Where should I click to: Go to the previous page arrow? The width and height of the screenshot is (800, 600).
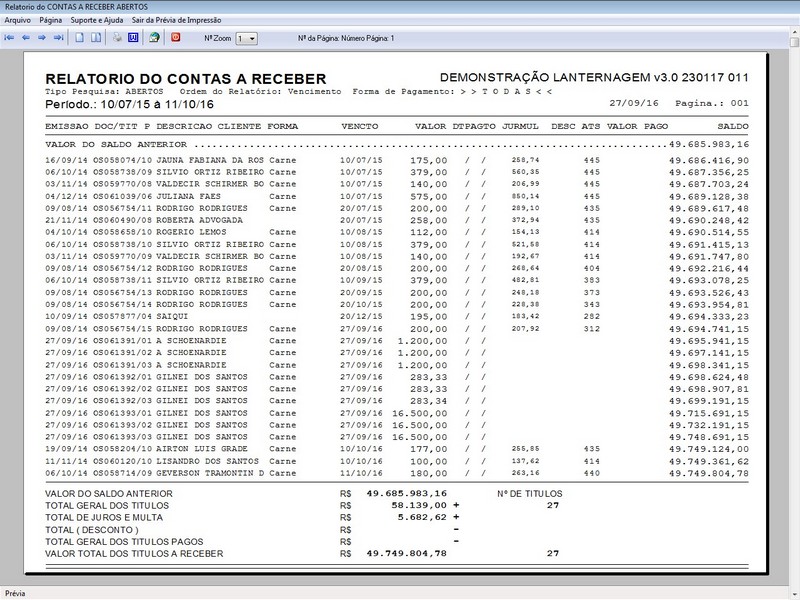tap(26, 38)
